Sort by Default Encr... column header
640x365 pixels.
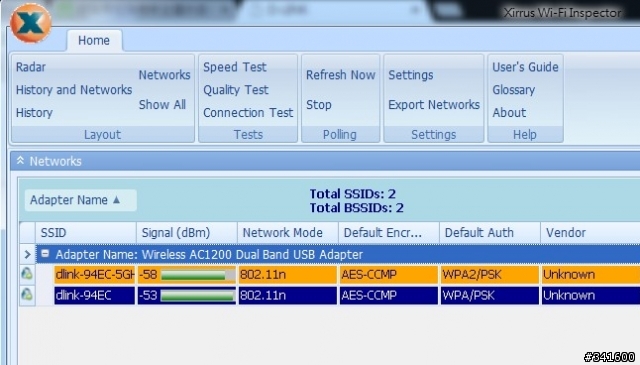[389, 233]
